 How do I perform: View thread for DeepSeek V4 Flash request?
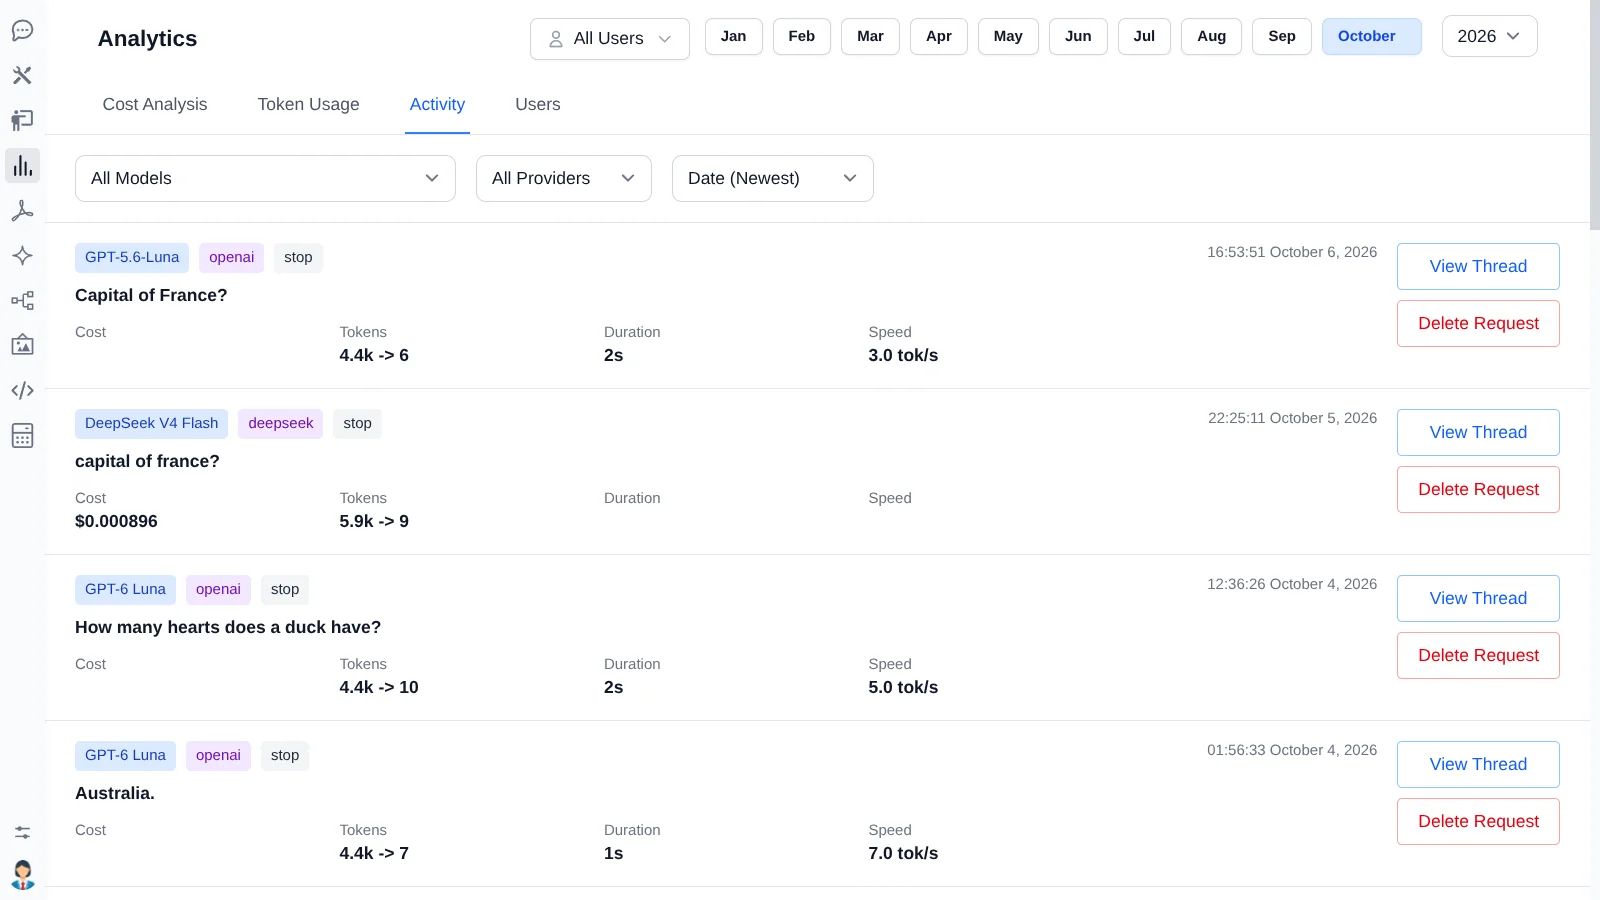pos(1478,432)
